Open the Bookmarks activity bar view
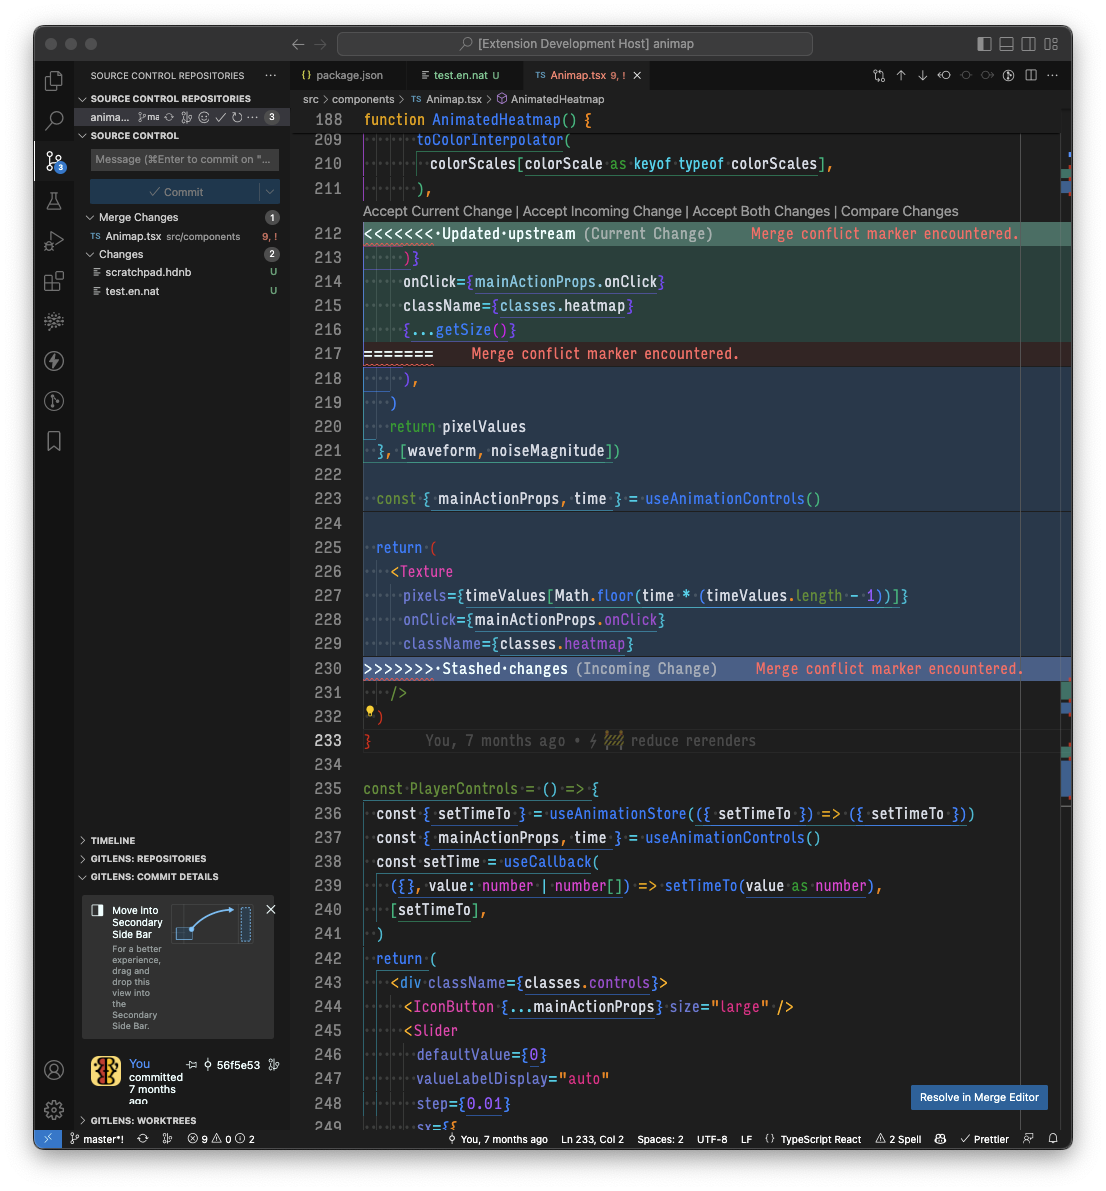This screenshot has height=1191, width=1106. [x=54, y=441]
